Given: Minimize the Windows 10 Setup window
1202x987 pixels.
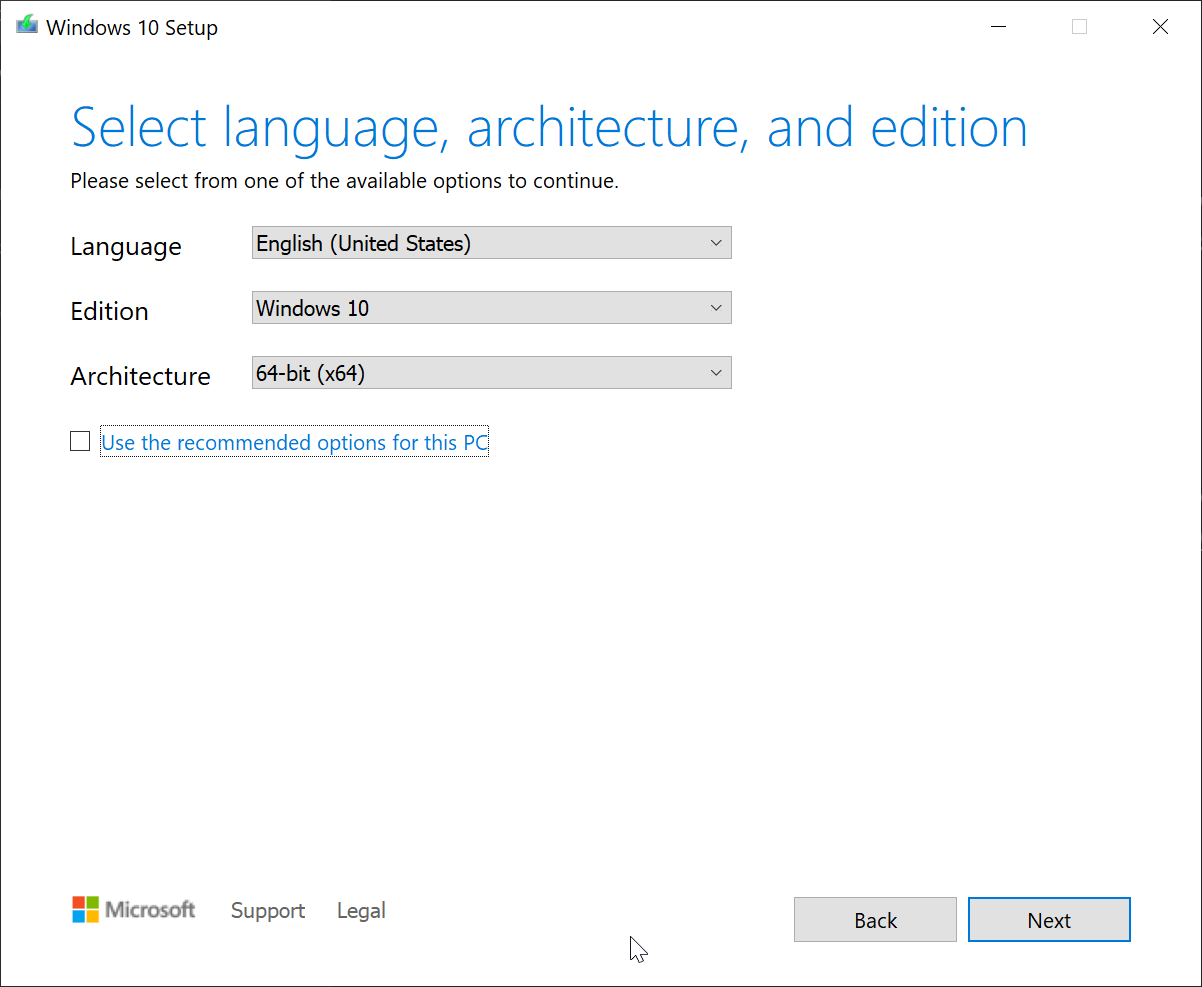Looking at the screenshot, I should click(x=998, y=27).
